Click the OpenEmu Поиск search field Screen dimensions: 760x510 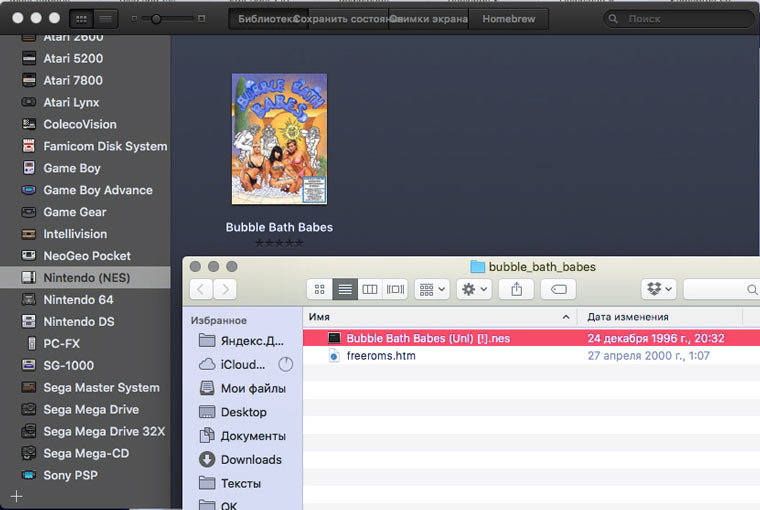tap(679, 19)
